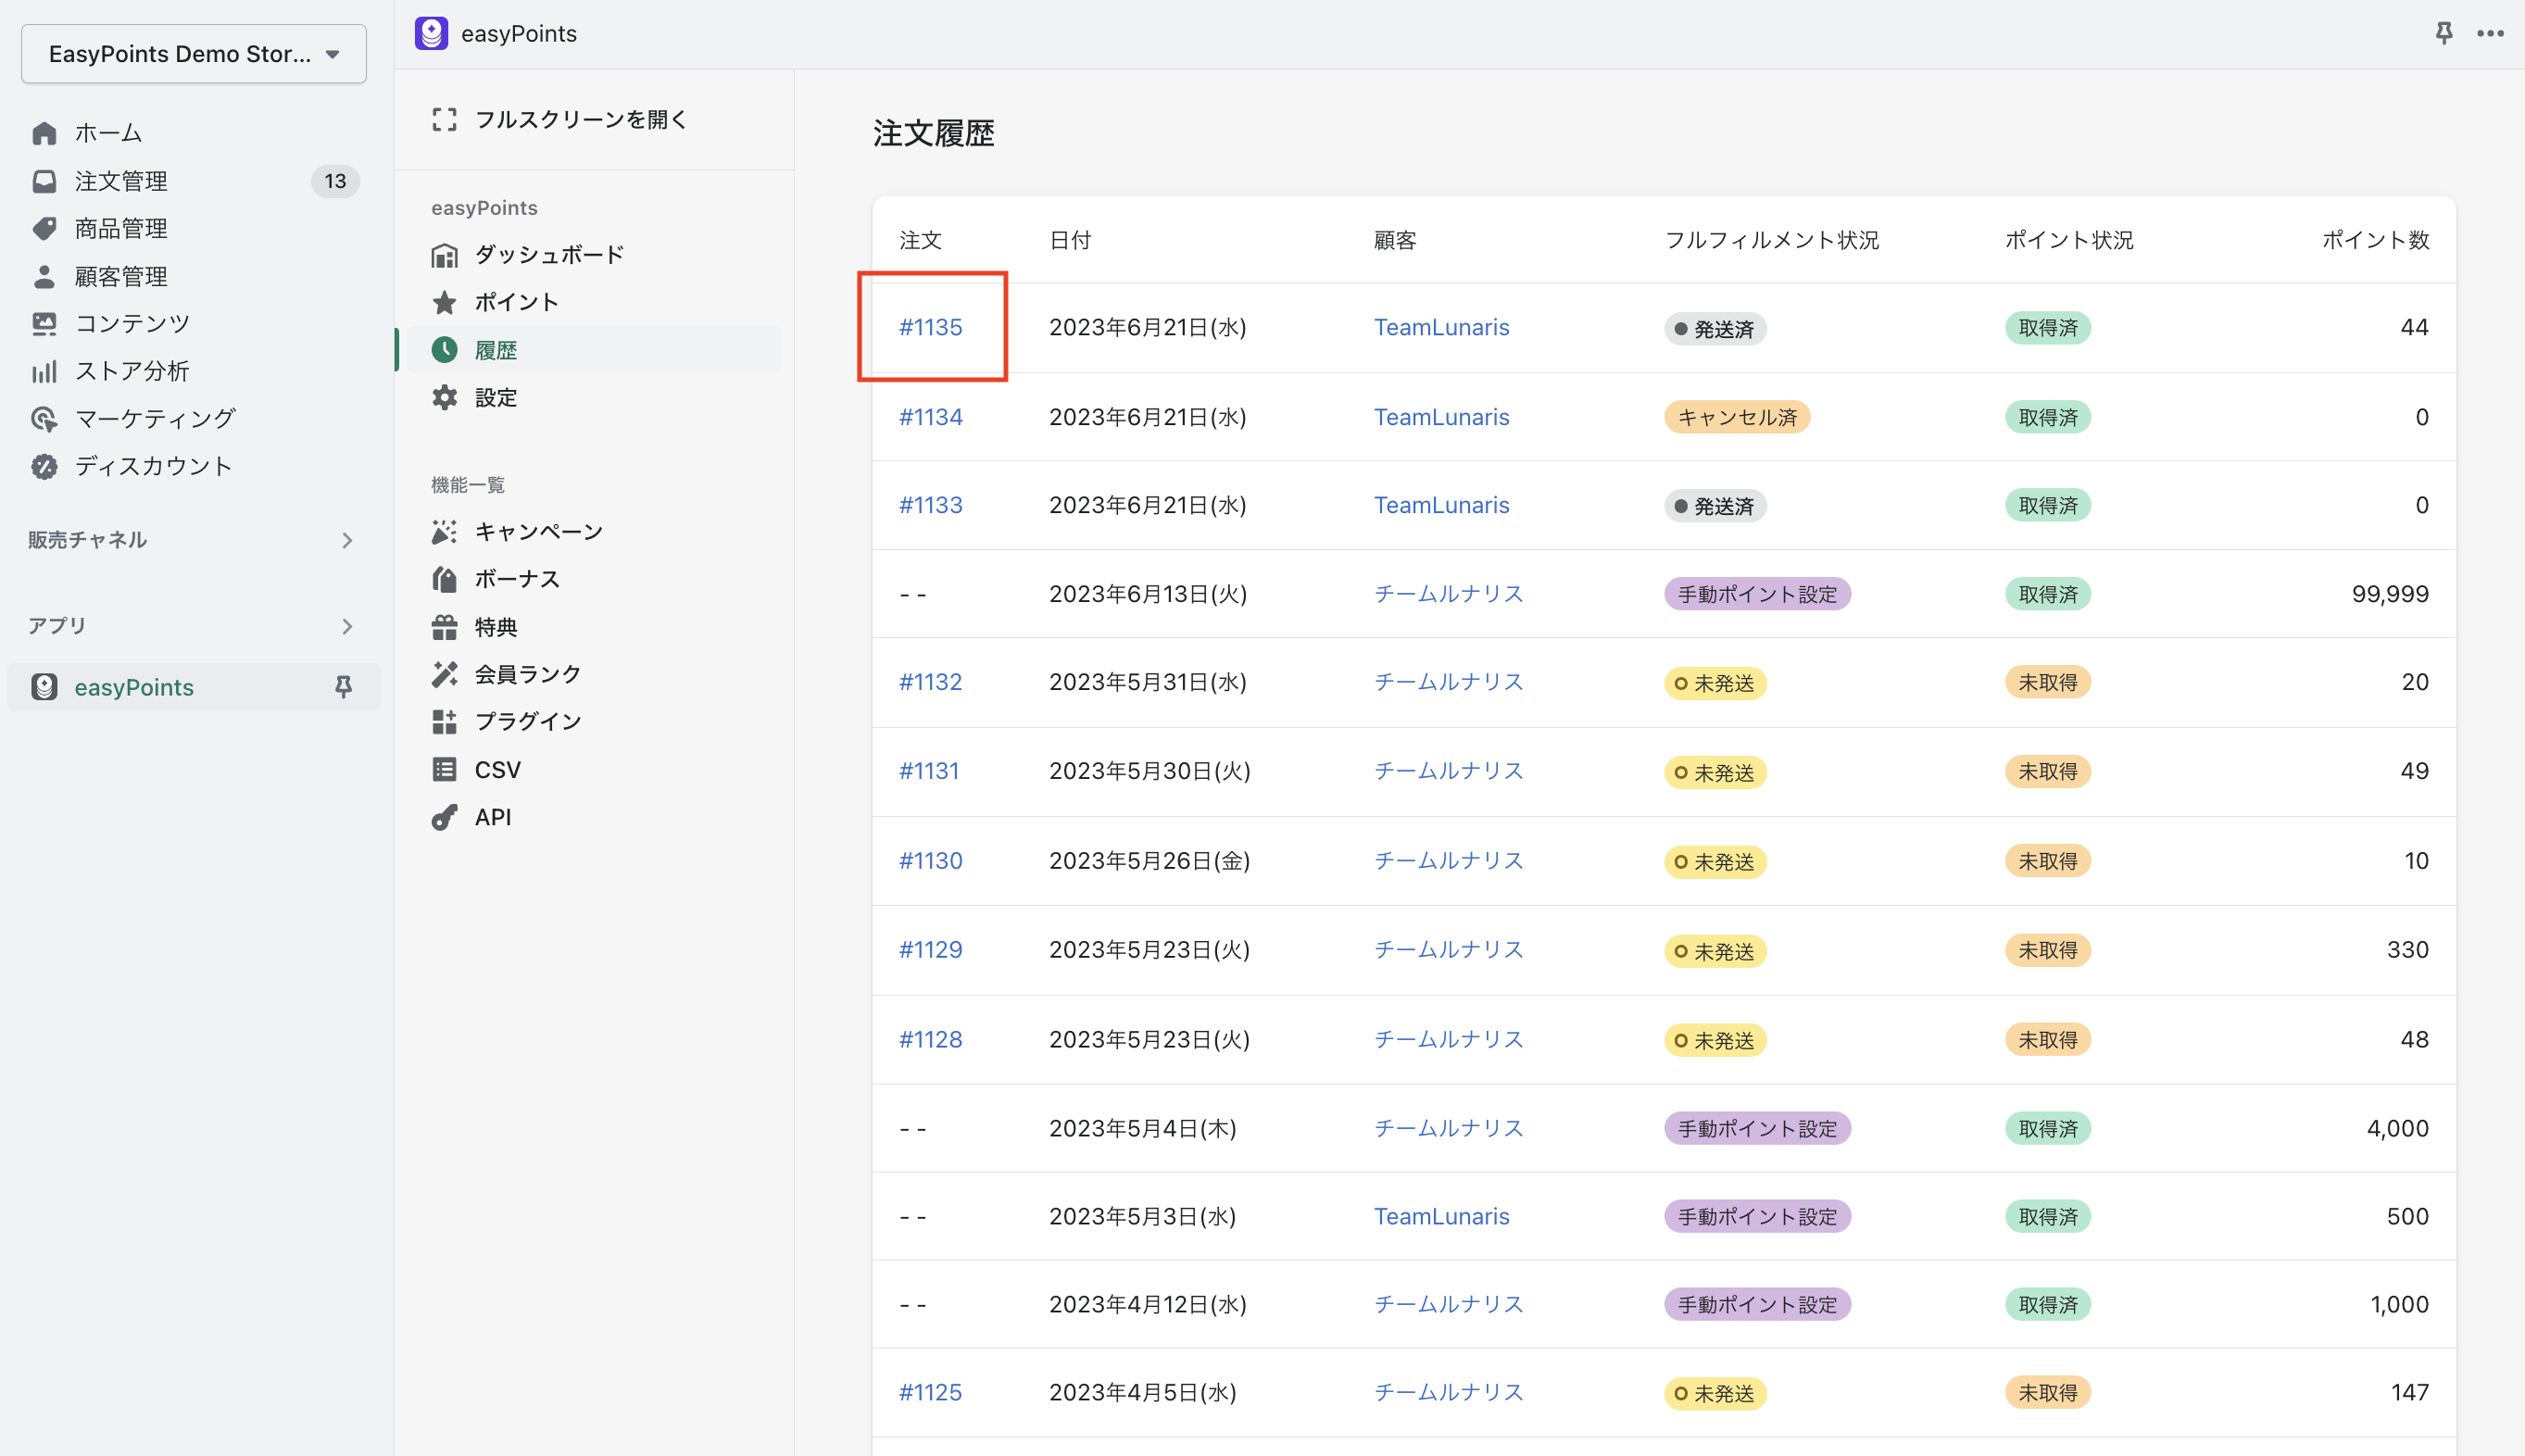2525x1456 pixels.
Task: Click the pin icon in top bar
Action: (2443, 33)
